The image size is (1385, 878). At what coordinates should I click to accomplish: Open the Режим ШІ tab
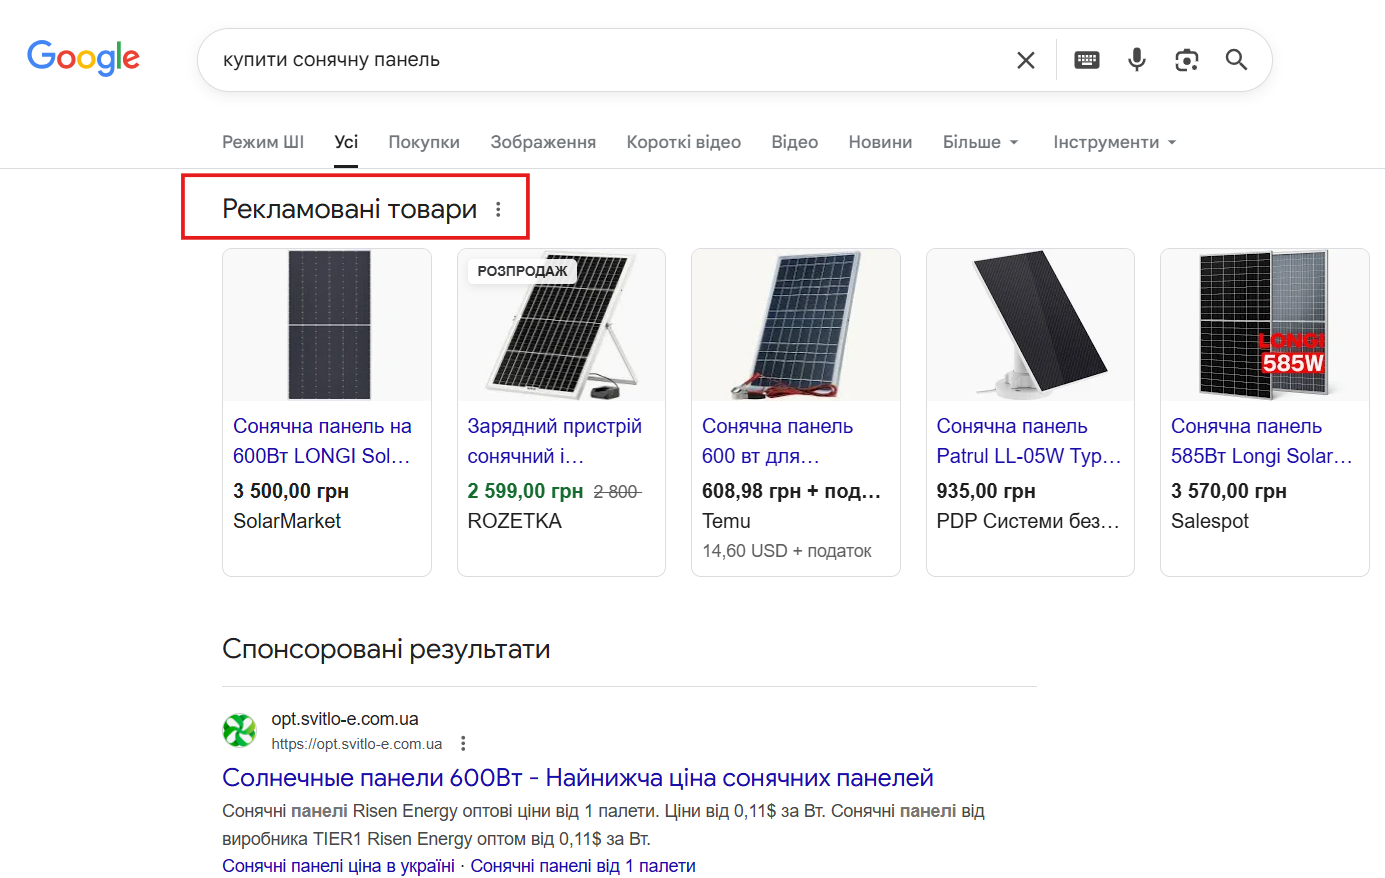(263, 142)
